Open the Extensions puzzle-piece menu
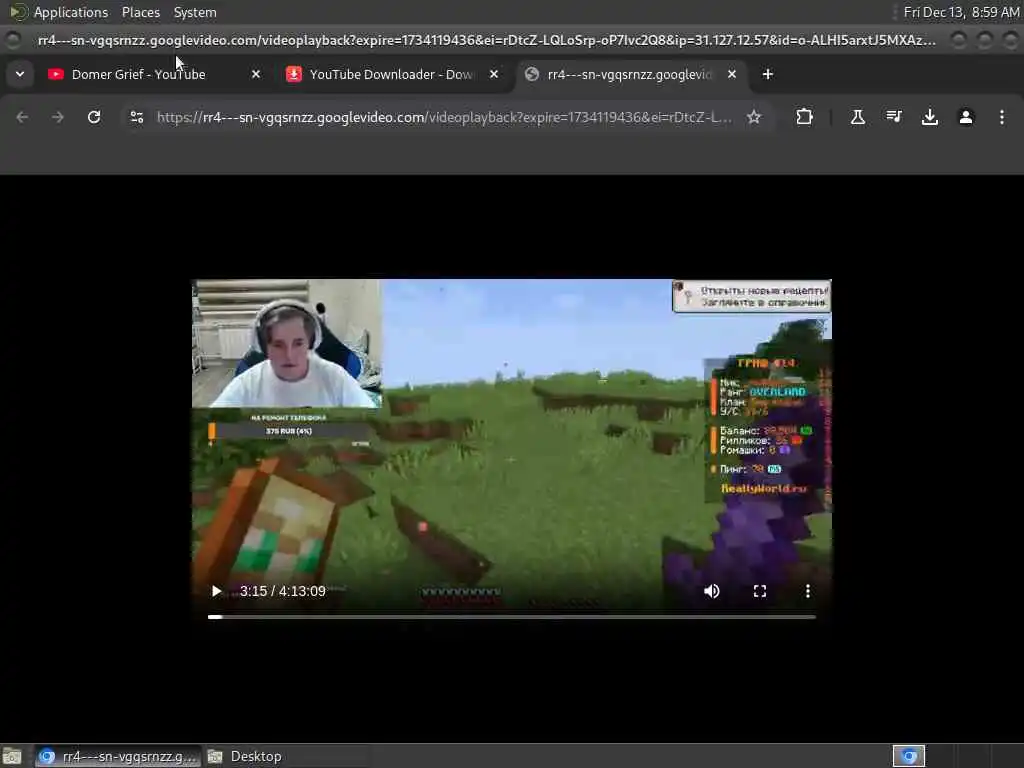Image resolution: width=1024 pixels, height=768 pixels. point(805,118)
